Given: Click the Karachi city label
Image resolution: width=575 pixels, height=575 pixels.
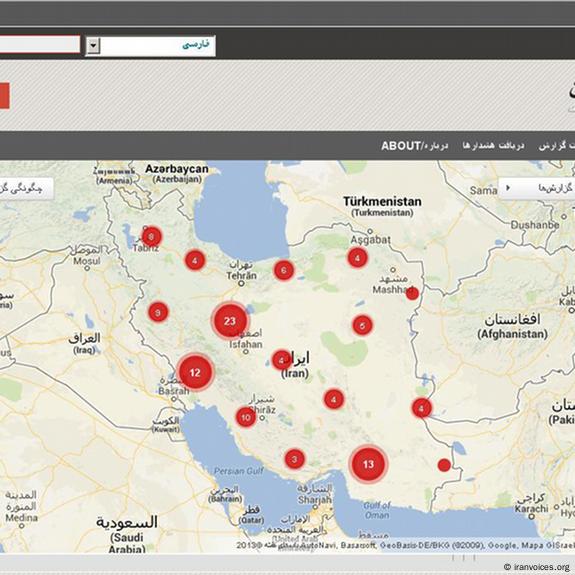Looking at the screenshot, I should (x=531, y=509).
